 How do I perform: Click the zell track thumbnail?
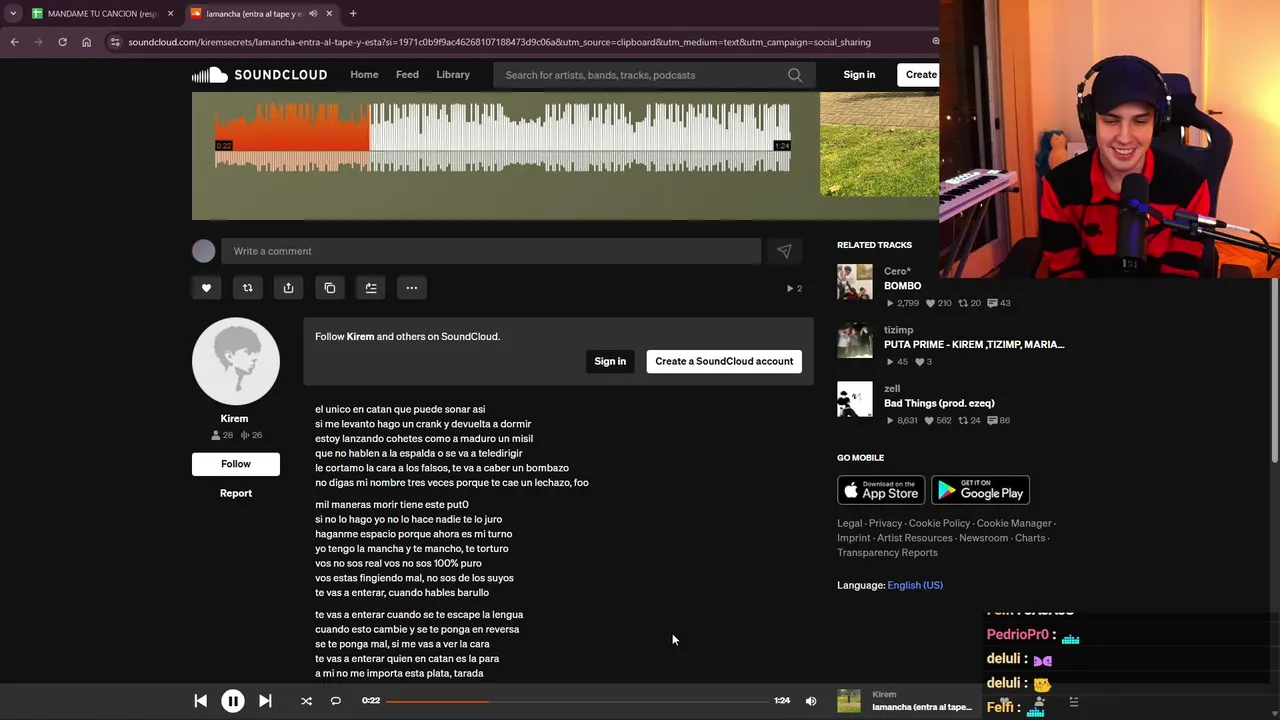pyautogui.click(x=855, y=399)
